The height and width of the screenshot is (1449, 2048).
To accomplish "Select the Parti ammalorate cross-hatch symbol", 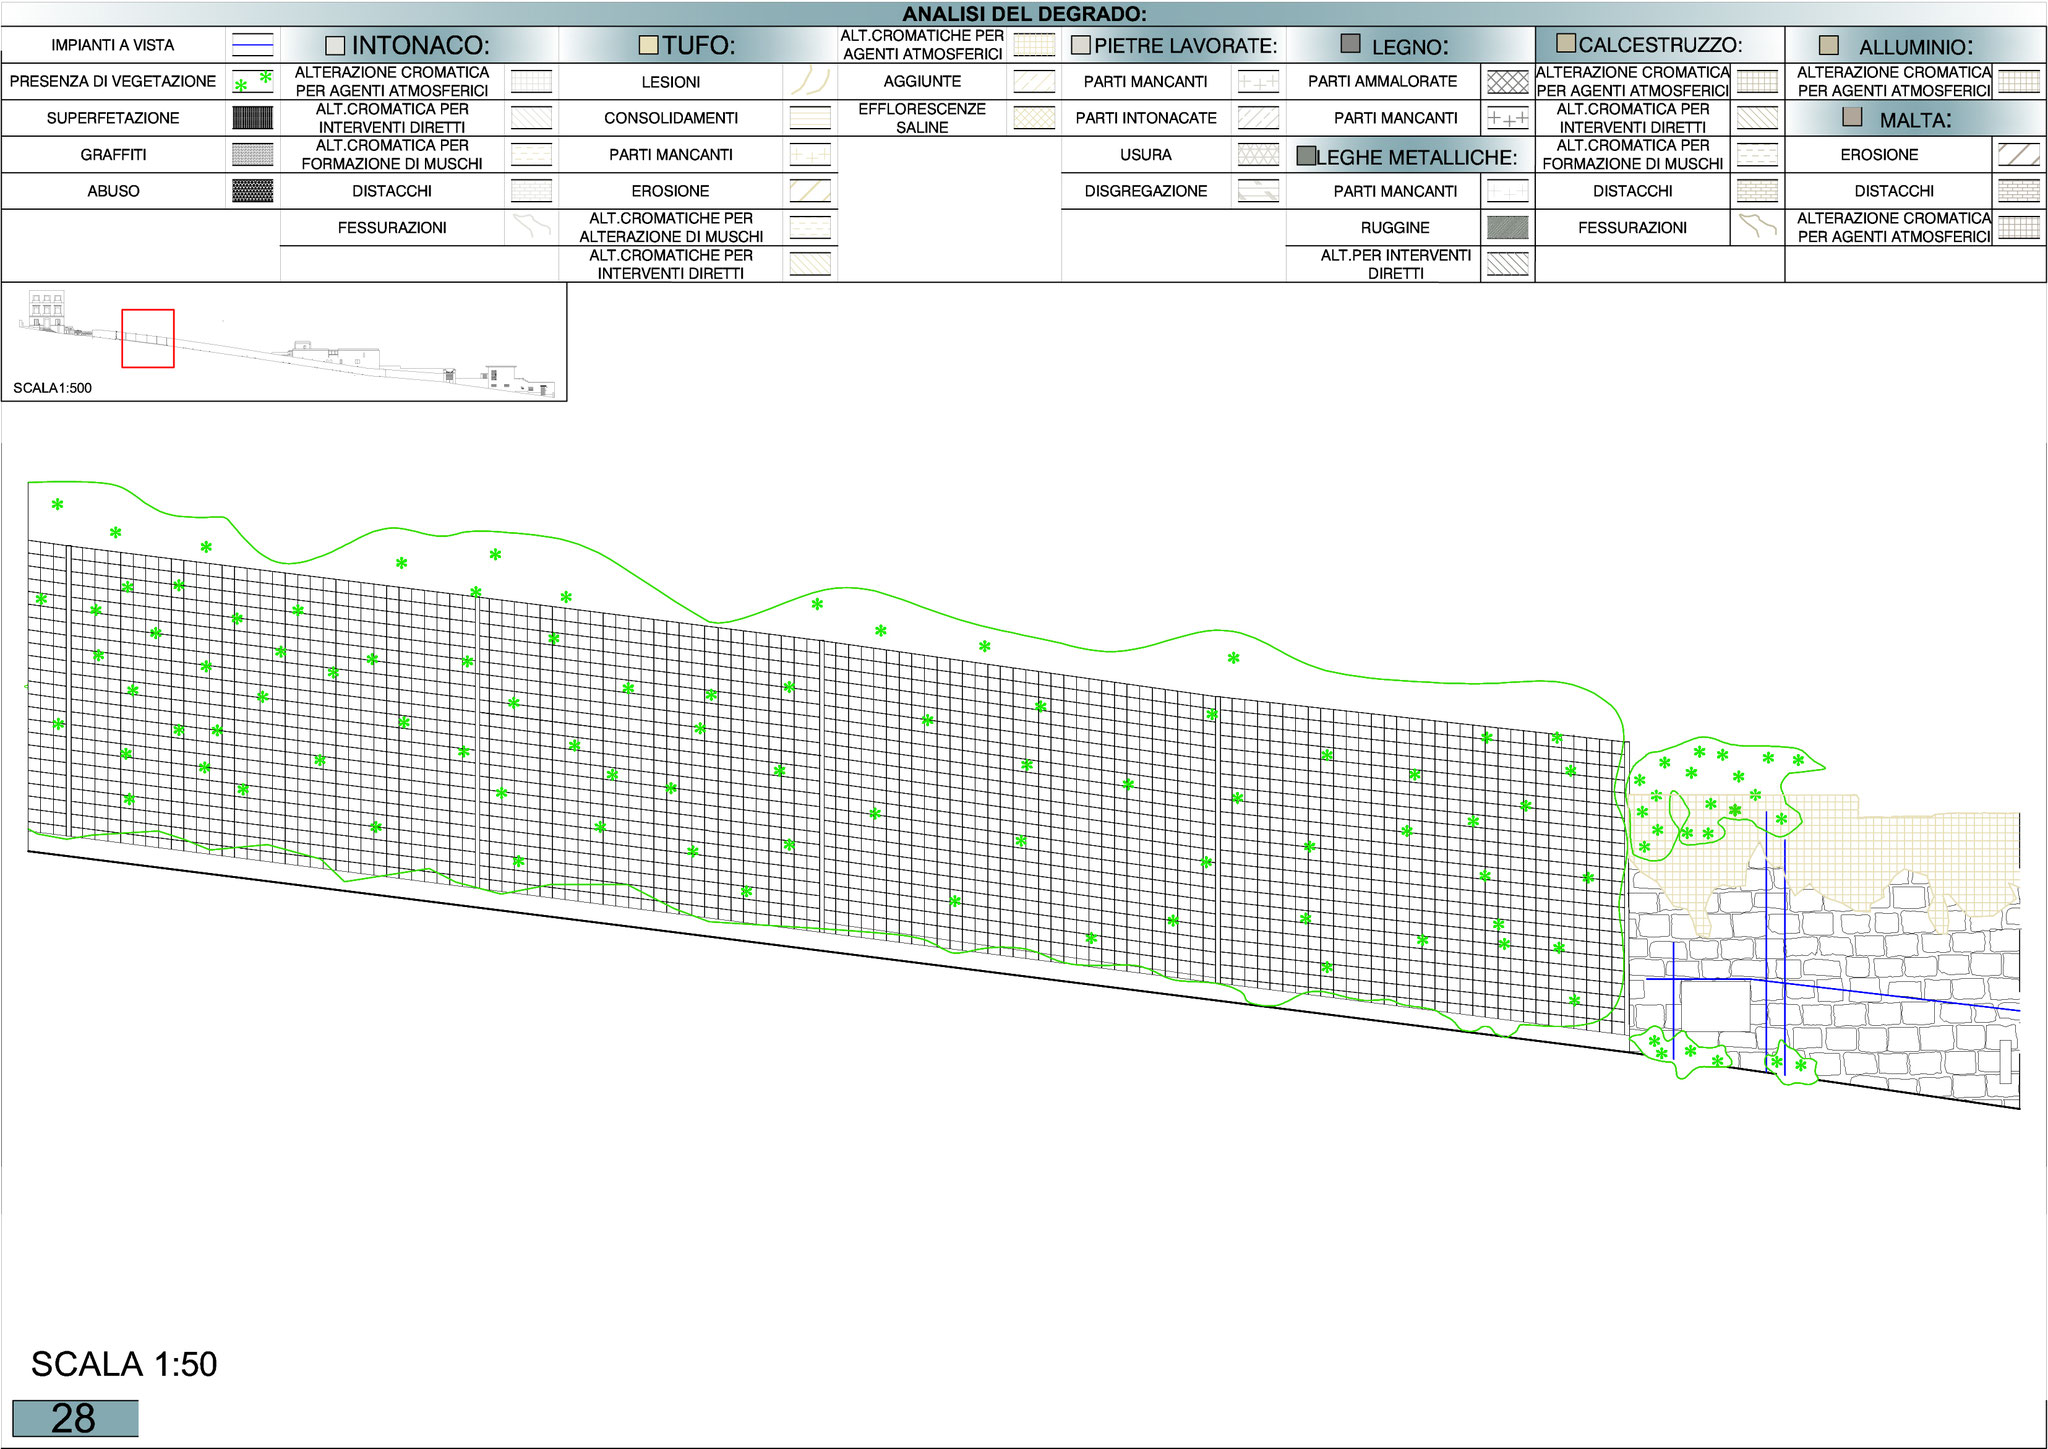I will click(1507, 82).
